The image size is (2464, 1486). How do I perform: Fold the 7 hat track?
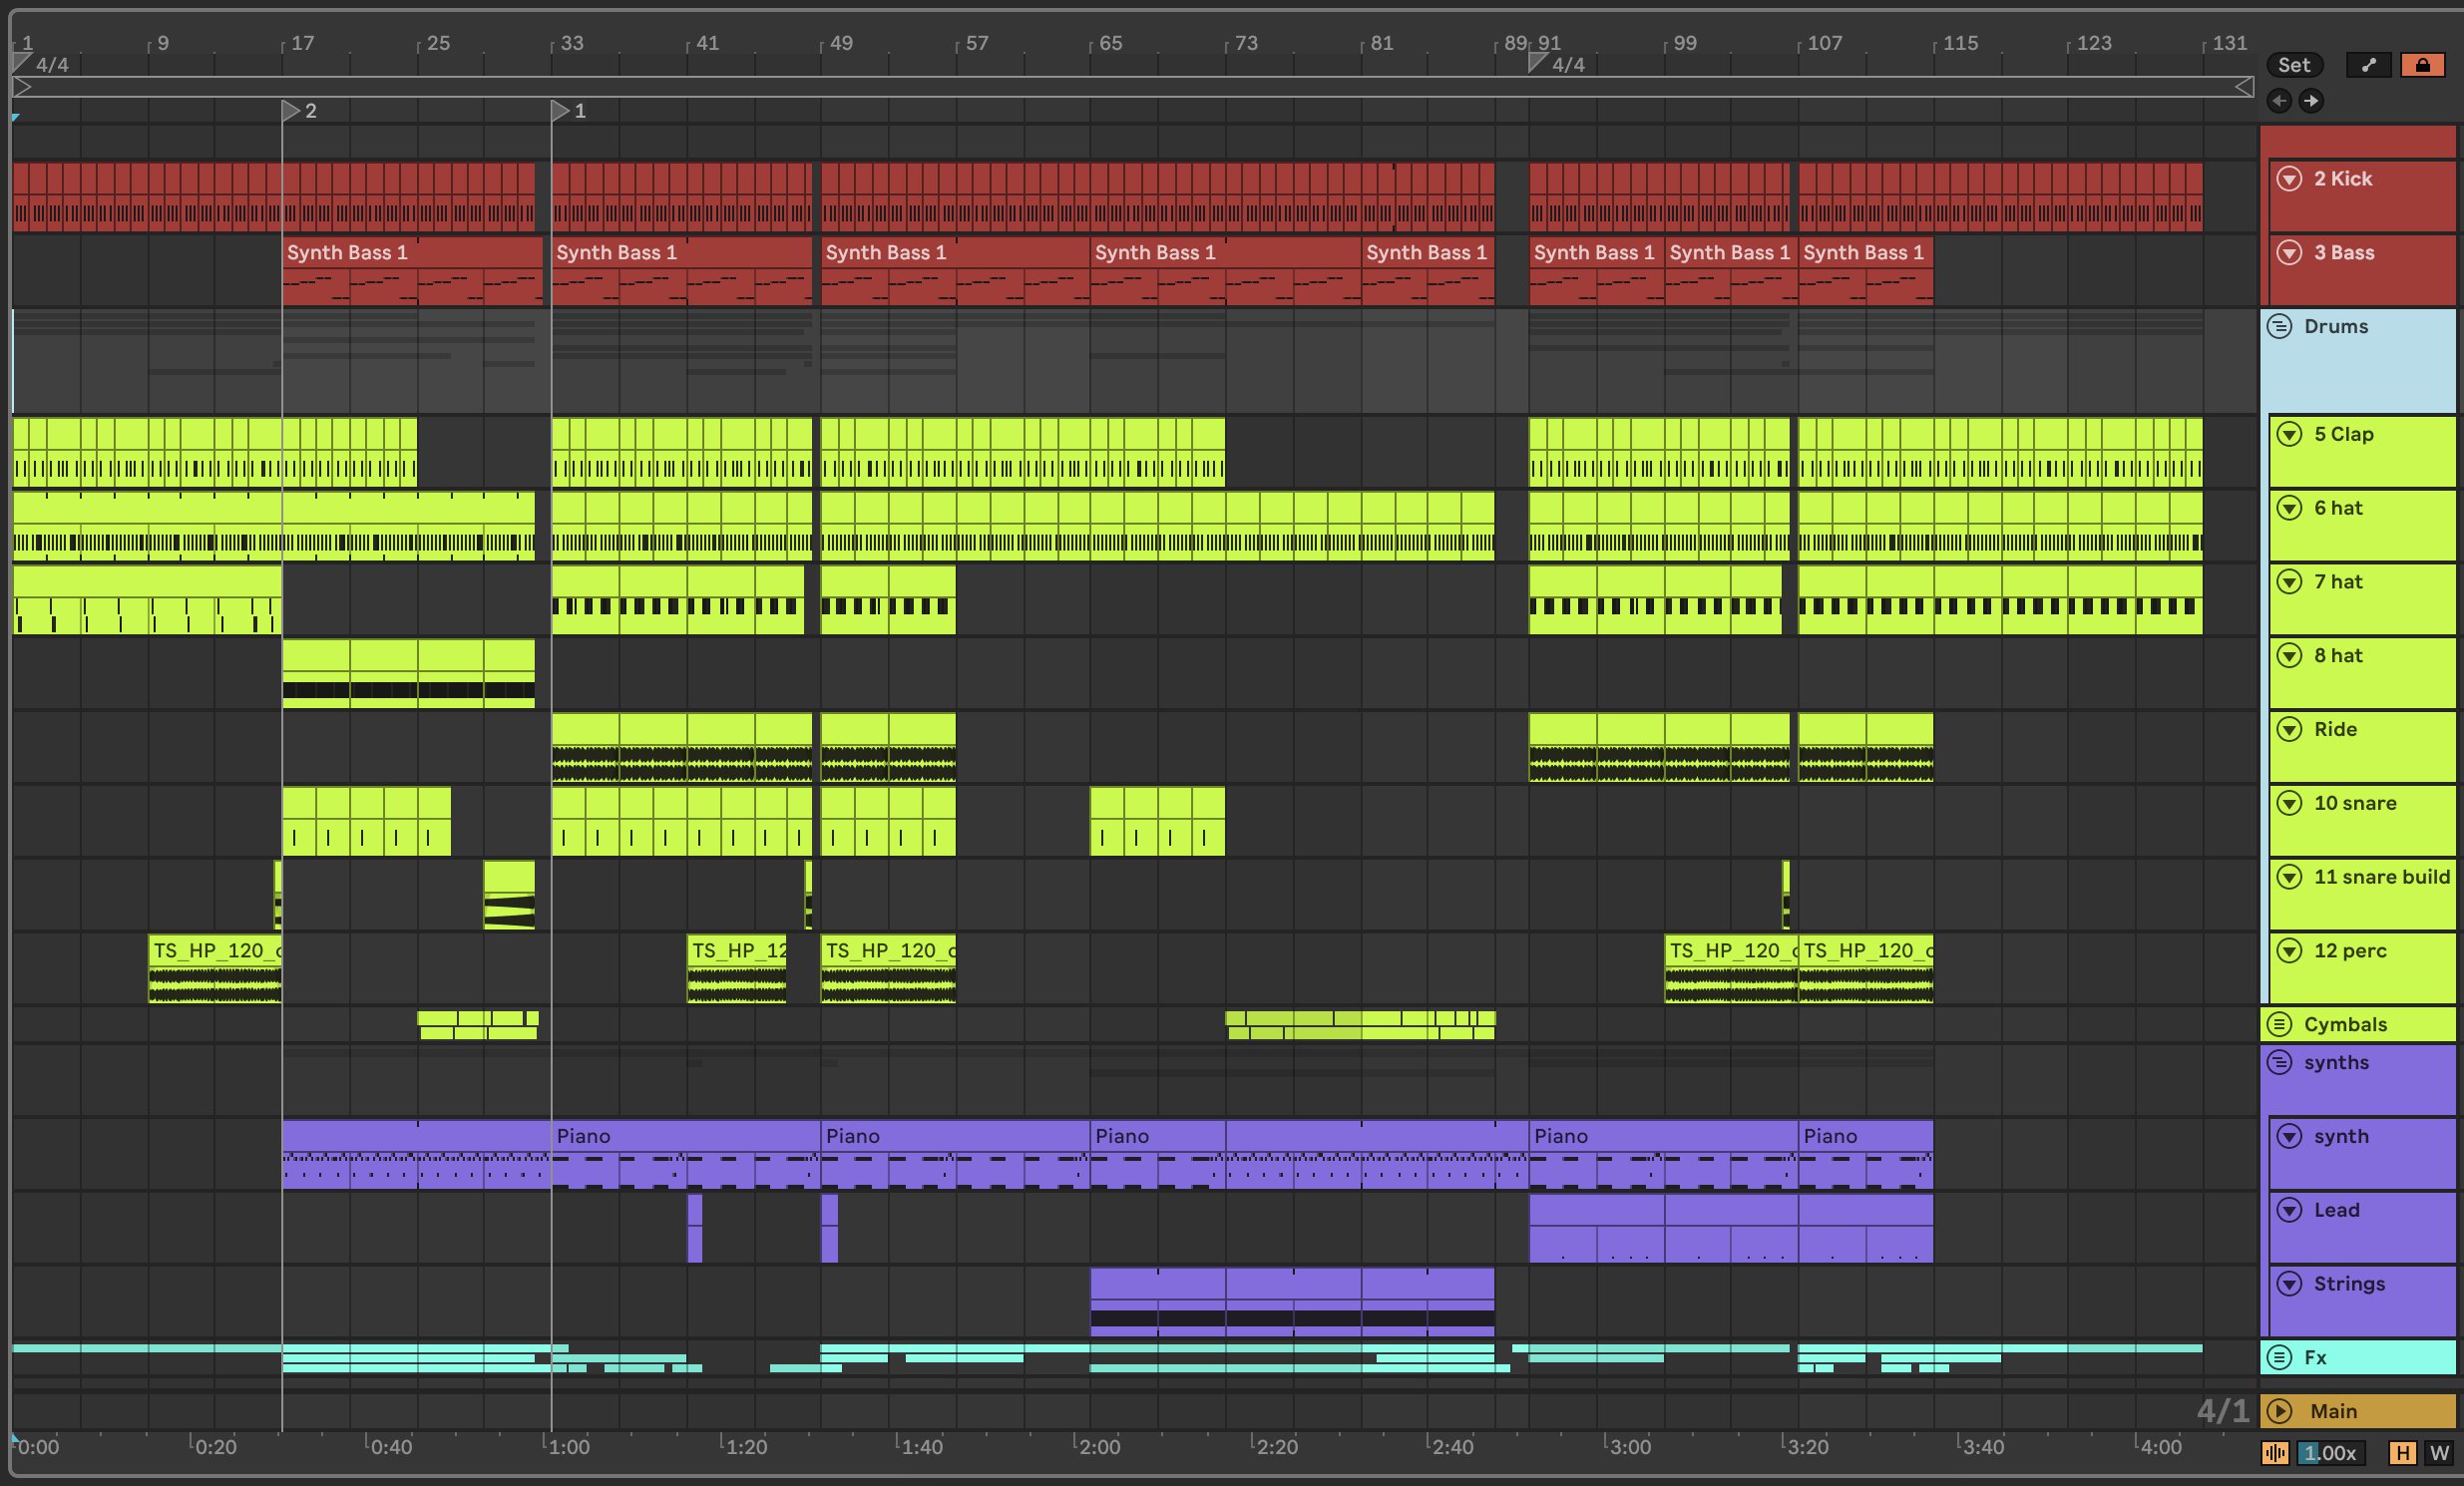pyautogui.click(x=2289, y=581)
